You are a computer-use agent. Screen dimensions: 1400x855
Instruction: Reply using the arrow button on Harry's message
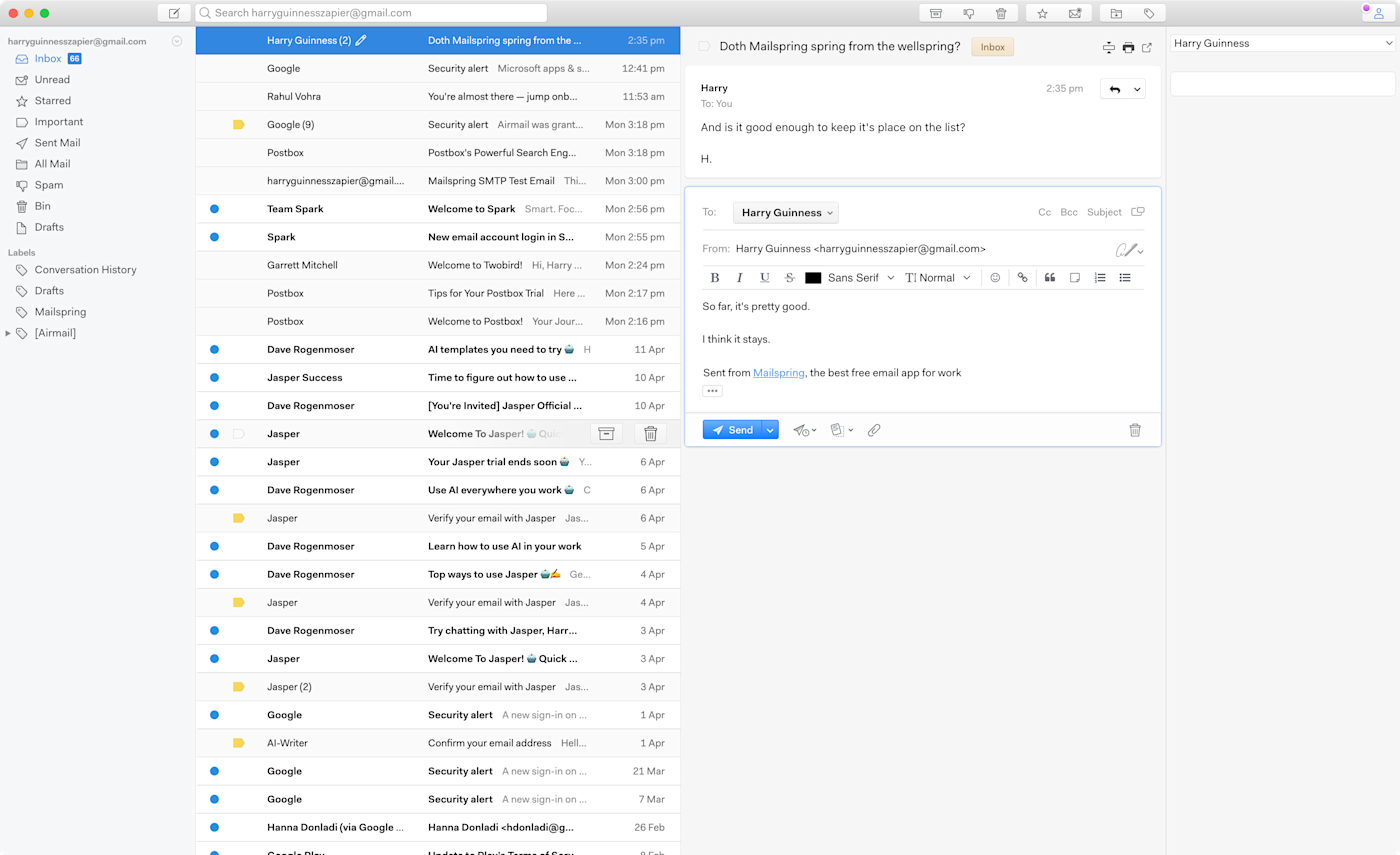[x=1115, y=89]
